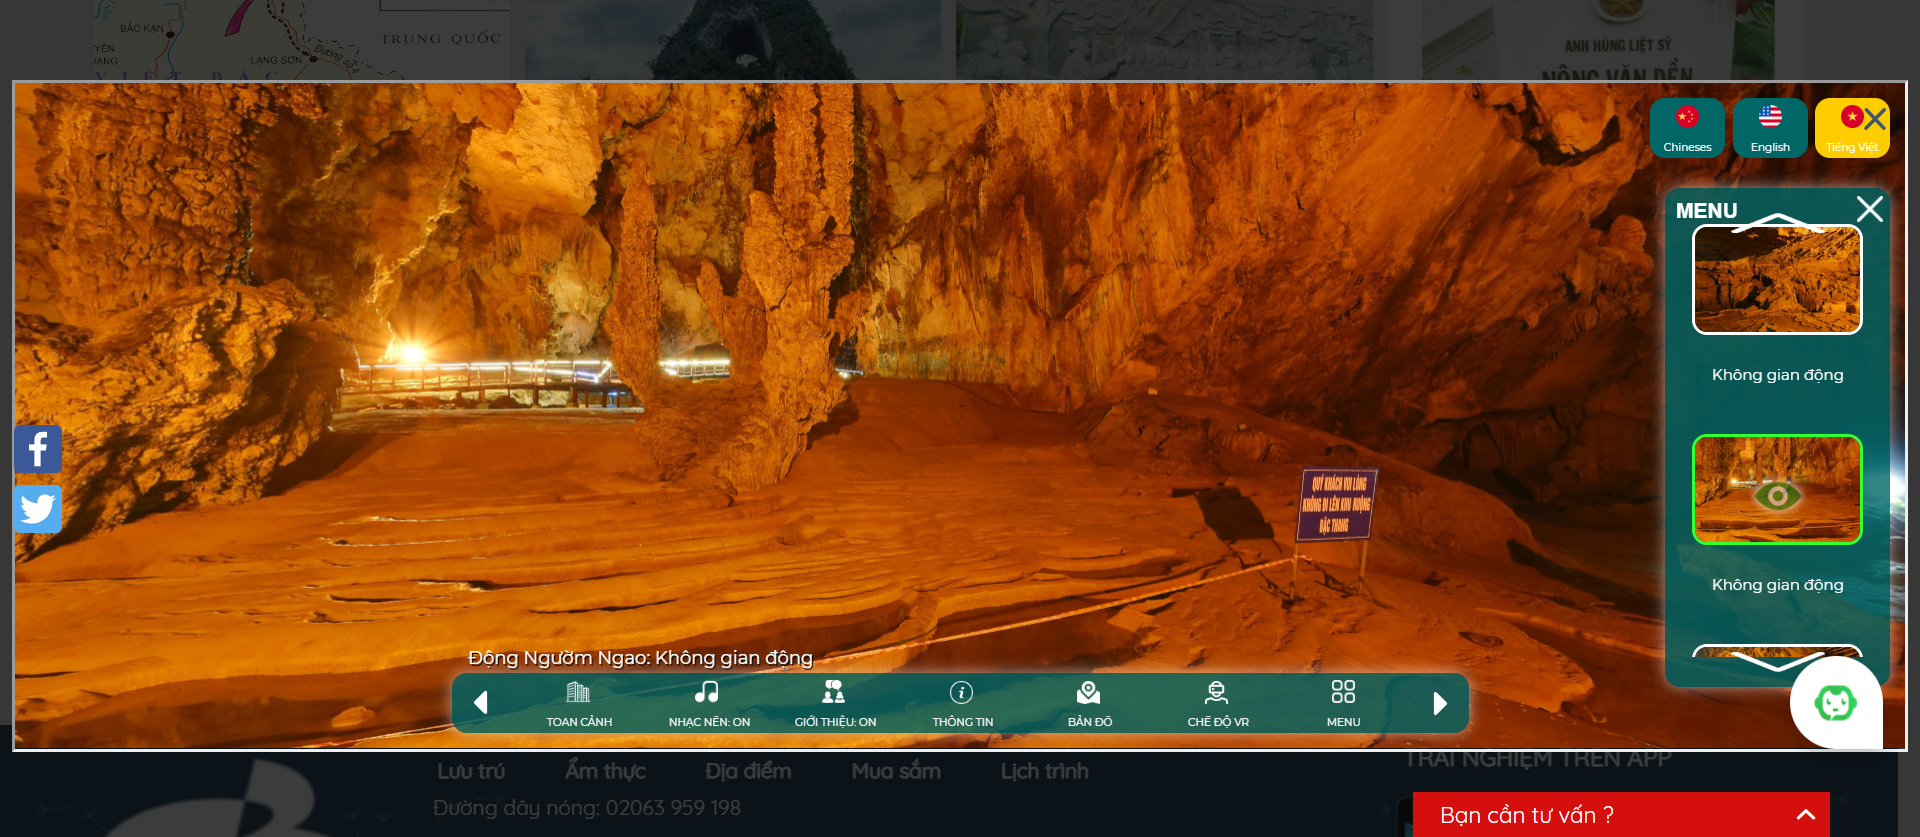The height and width of the screenshot is (837, 1920).
Task: Click the MENU grid icon in toolbar
Action: pyautogui.click(x=1343, y=703)
